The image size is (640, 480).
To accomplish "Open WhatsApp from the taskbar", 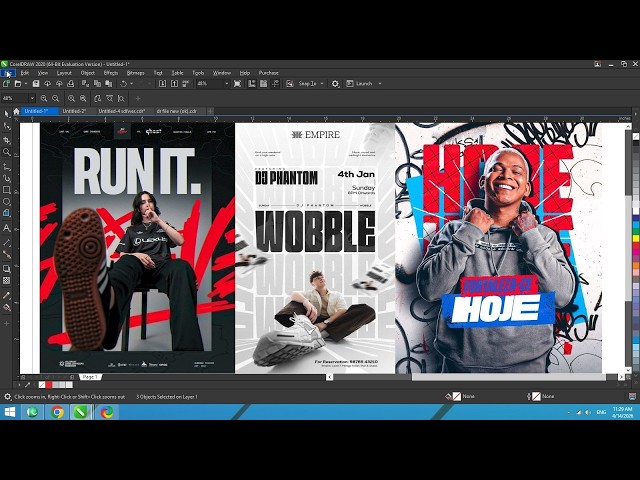I will point(33,412).
